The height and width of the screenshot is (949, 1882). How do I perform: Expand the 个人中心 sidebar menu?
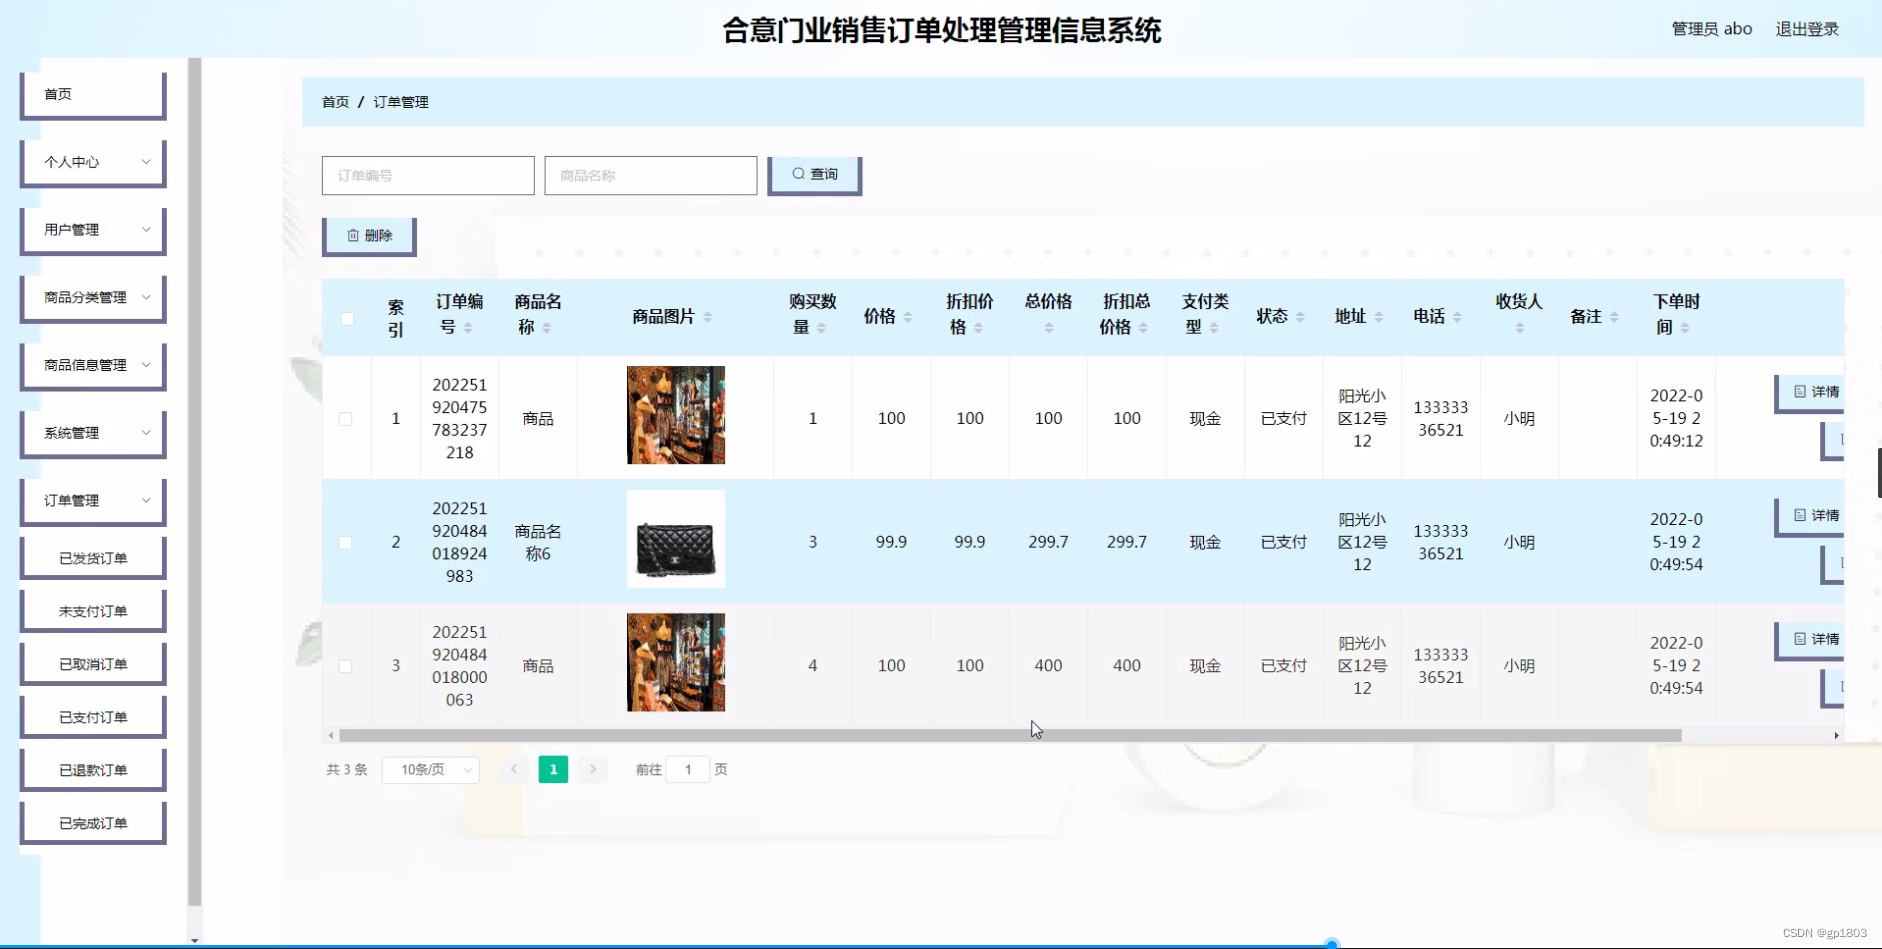[93, 163]
